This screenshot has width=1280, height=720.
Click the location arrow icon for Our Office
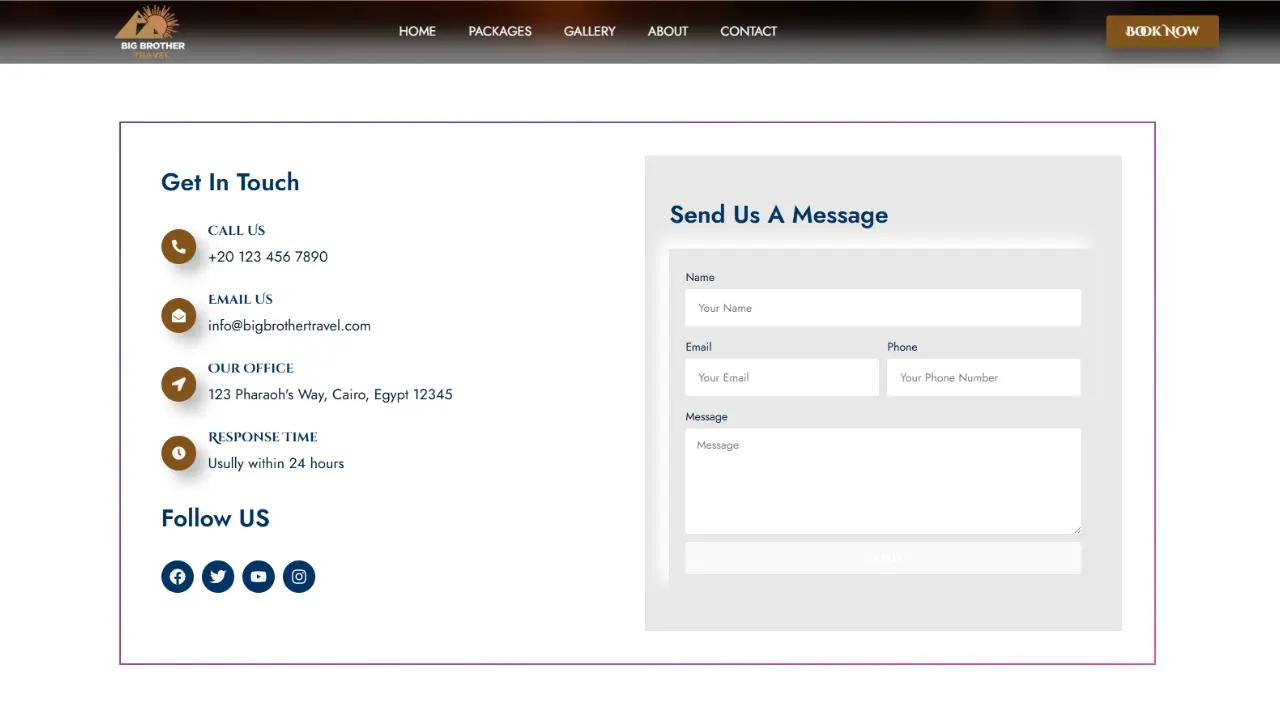(178, 384)
